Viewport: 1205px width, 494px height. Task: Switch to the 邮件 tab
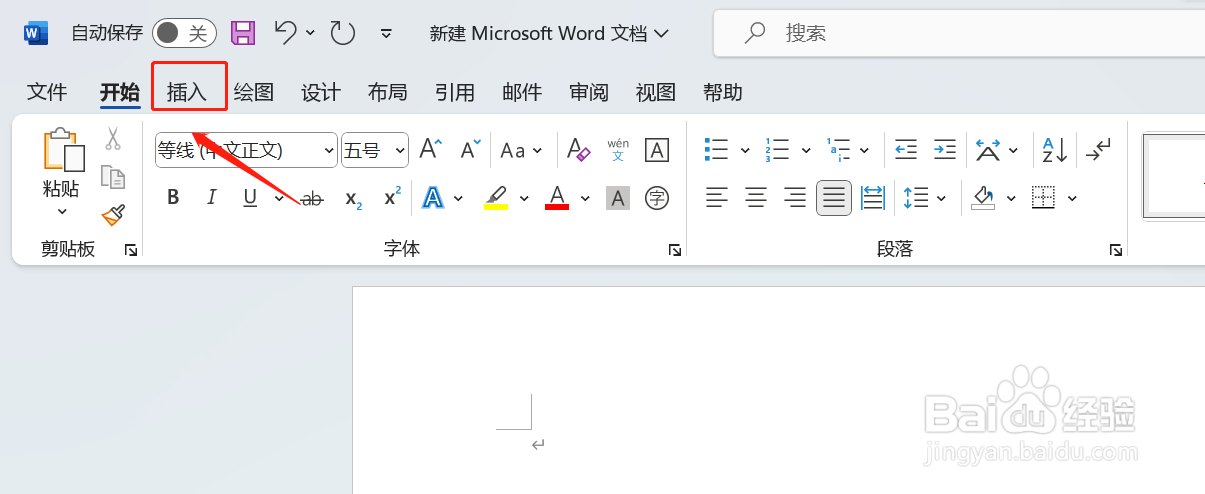[x=522, y=93]
